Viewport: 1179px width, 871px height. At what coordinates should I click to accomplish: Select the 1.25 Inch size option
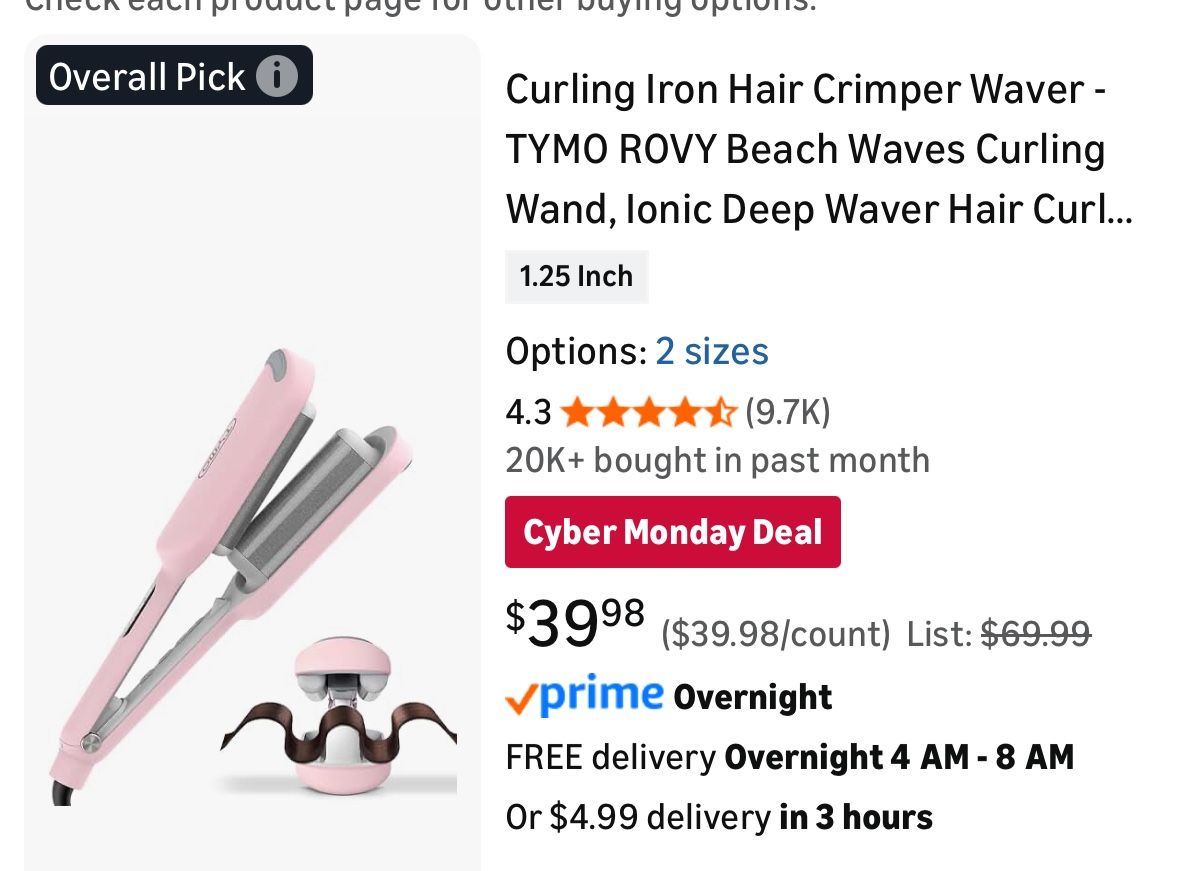576,276
